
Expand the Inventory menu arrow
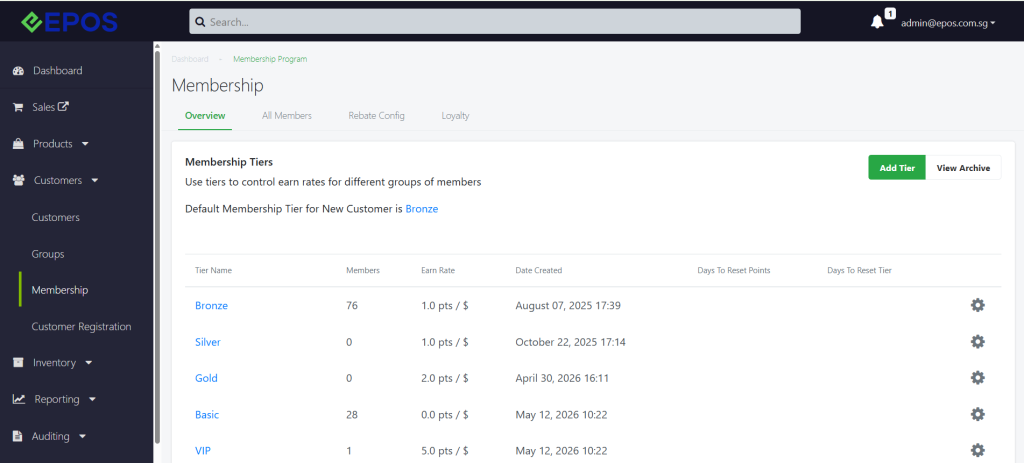[89, 362]
